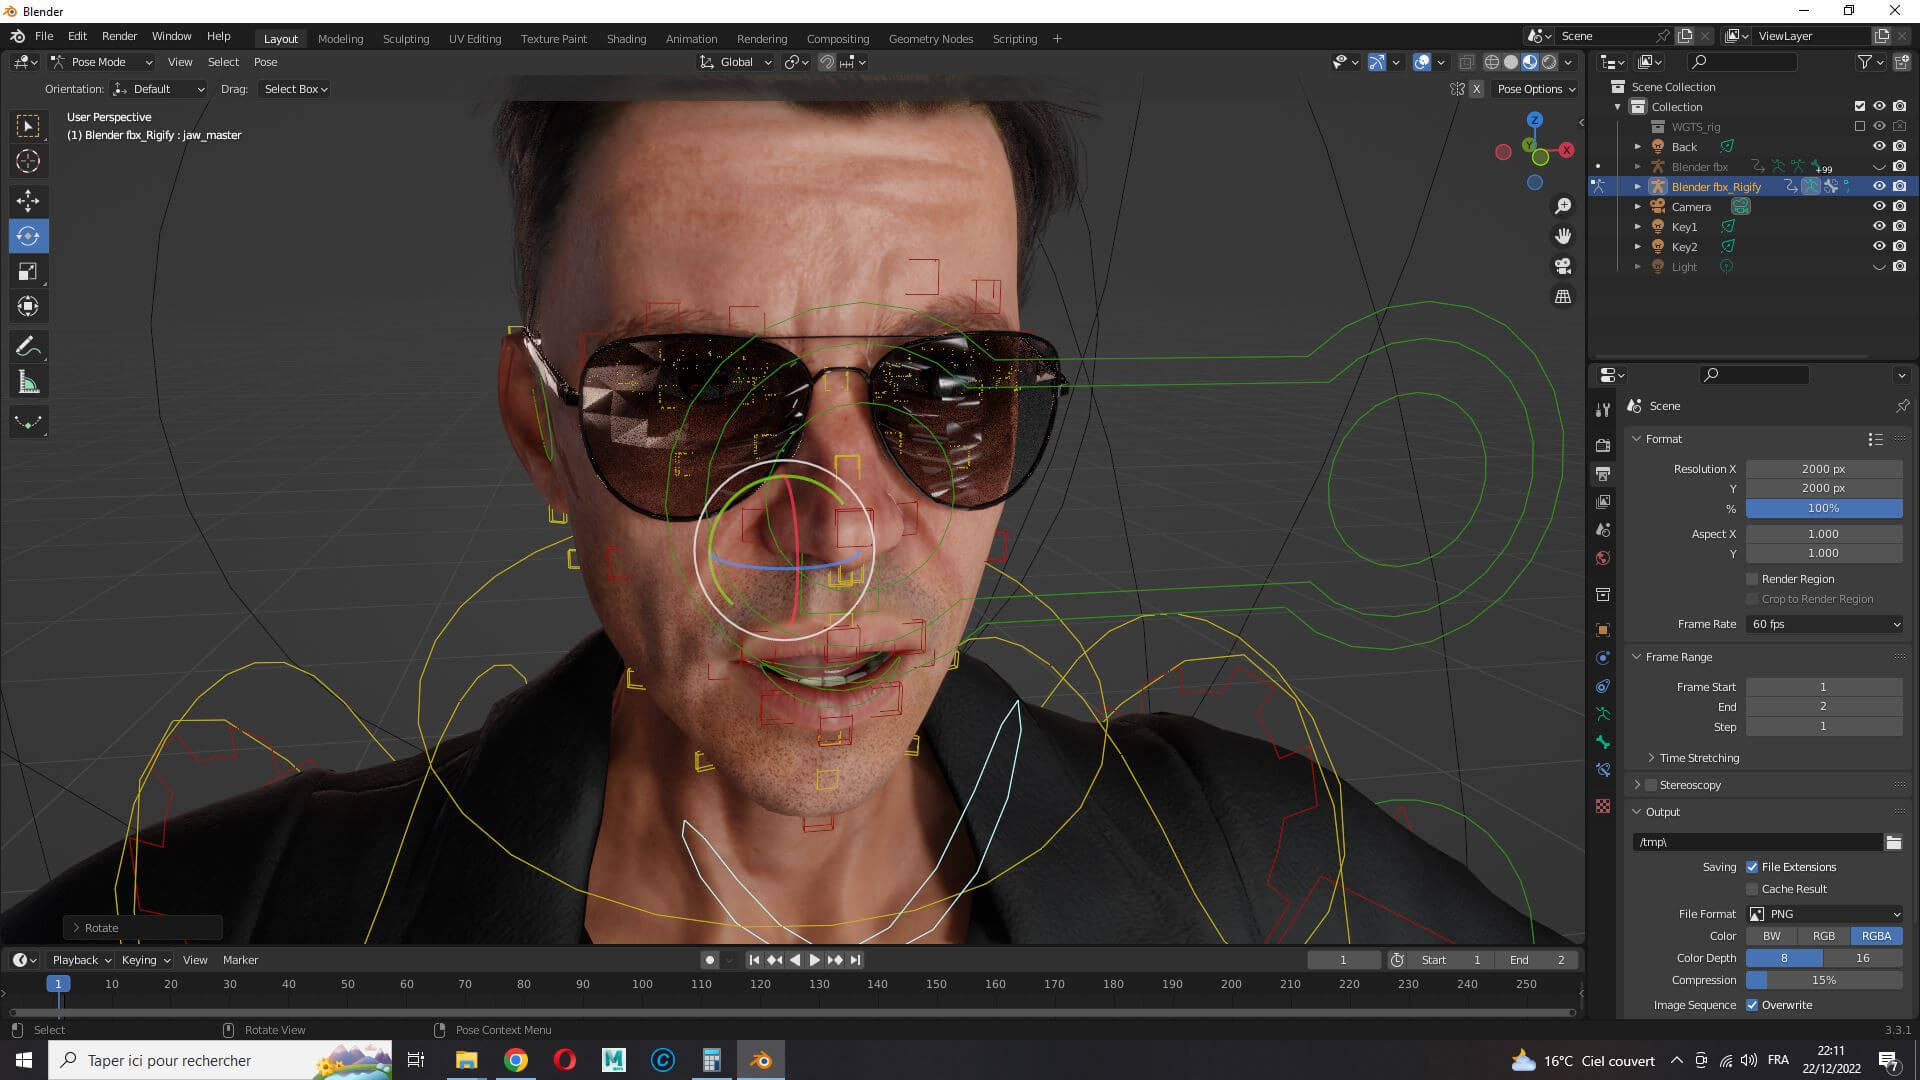Open Opera browser from taskbar
This screenshot has height=1080, width=1920.
point(564,1060)
